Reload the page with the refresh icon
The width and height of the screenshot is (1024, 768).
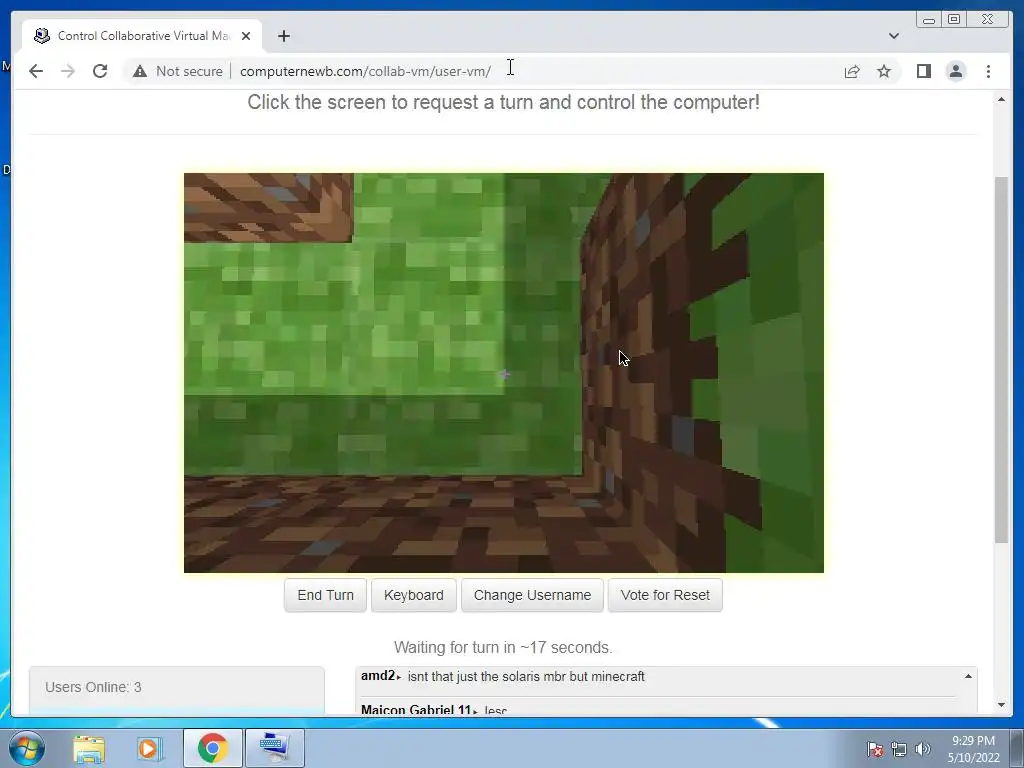pyautogui.click(x=100, y=71)
